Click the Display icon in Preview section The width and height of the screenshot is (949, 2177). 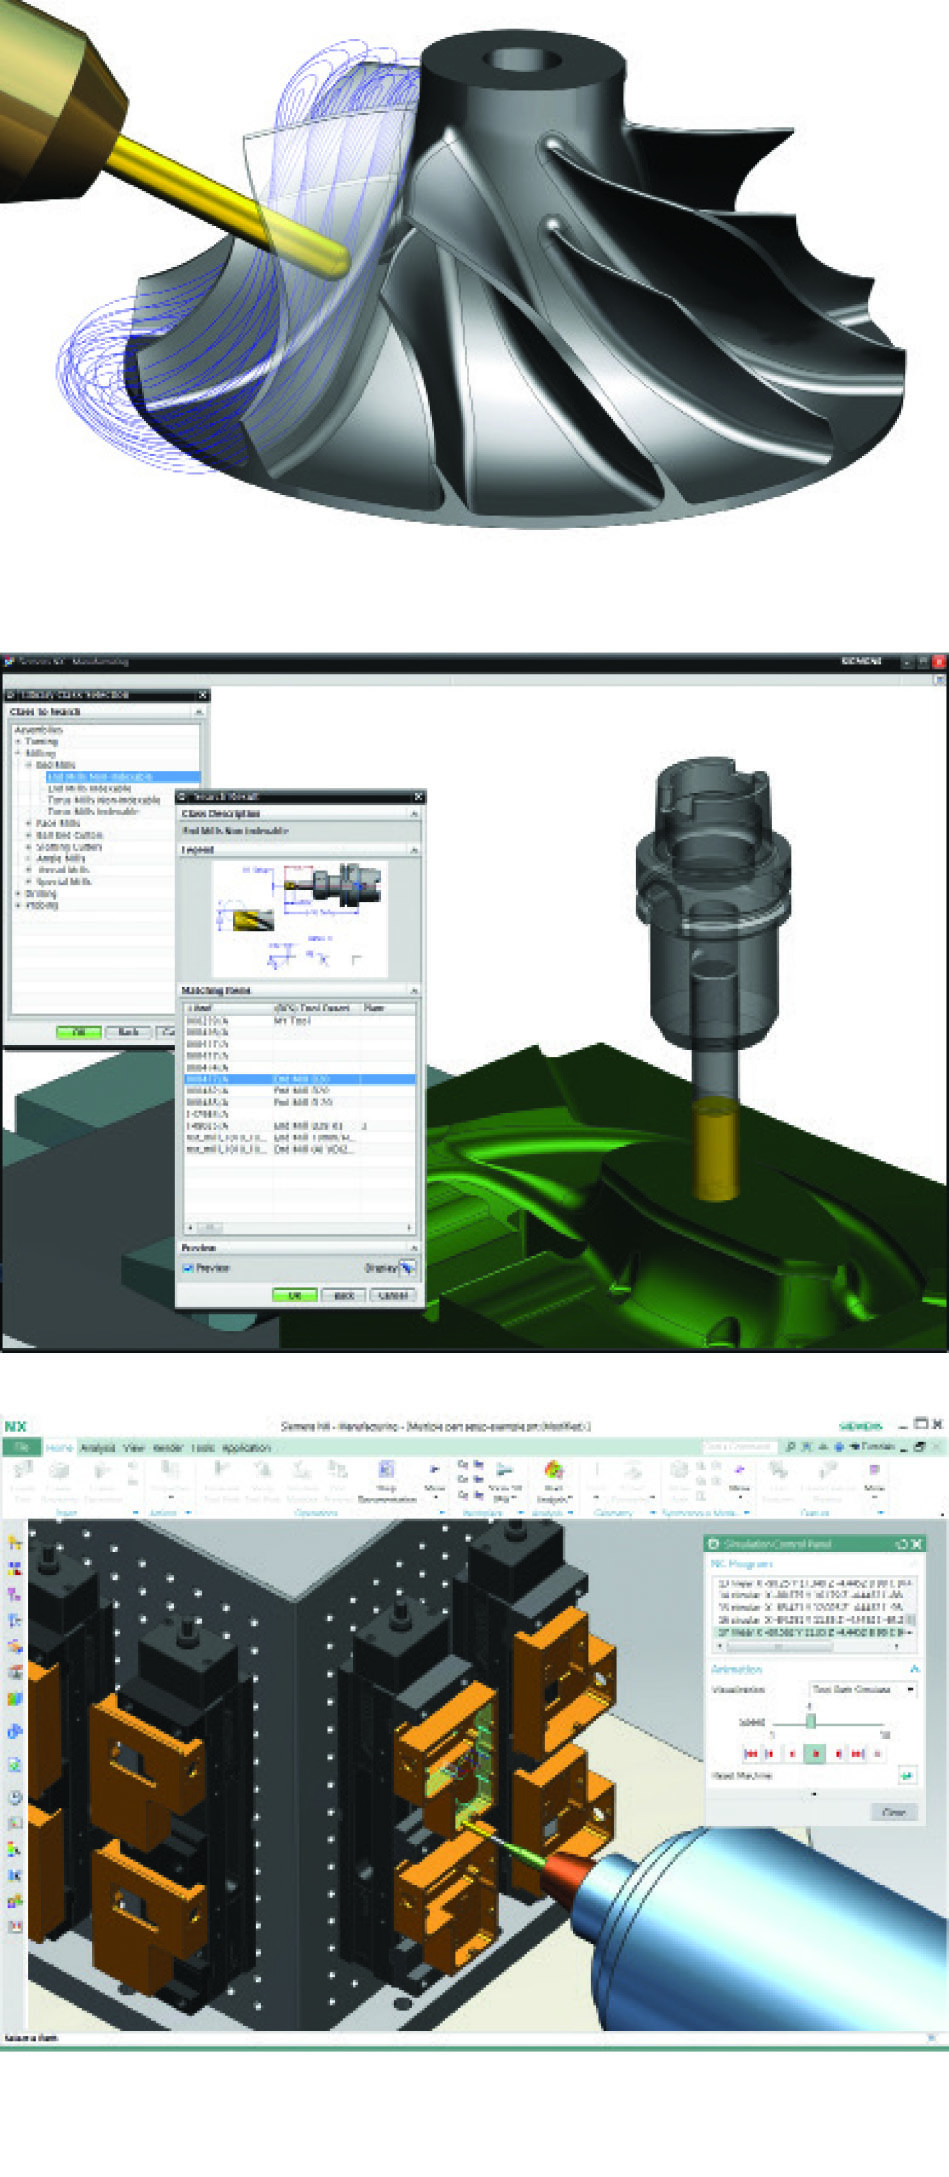406,1268
